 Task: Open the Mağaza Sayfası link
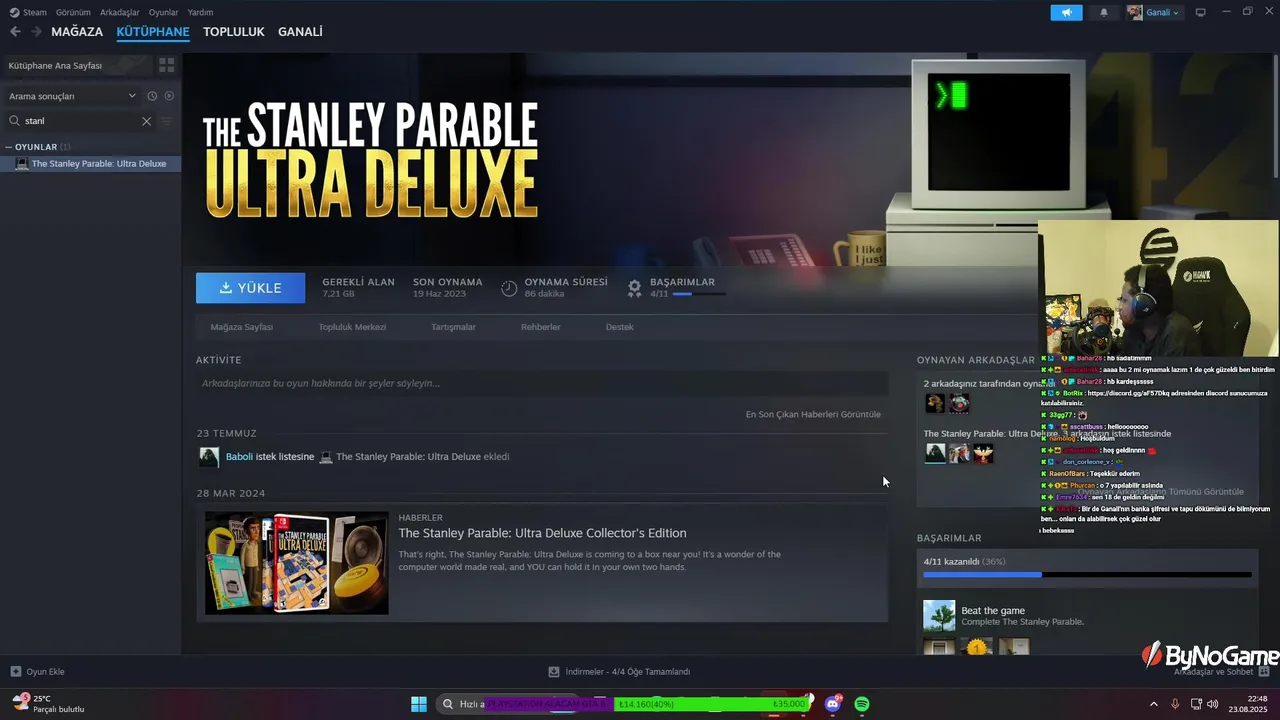coord(242,327)
